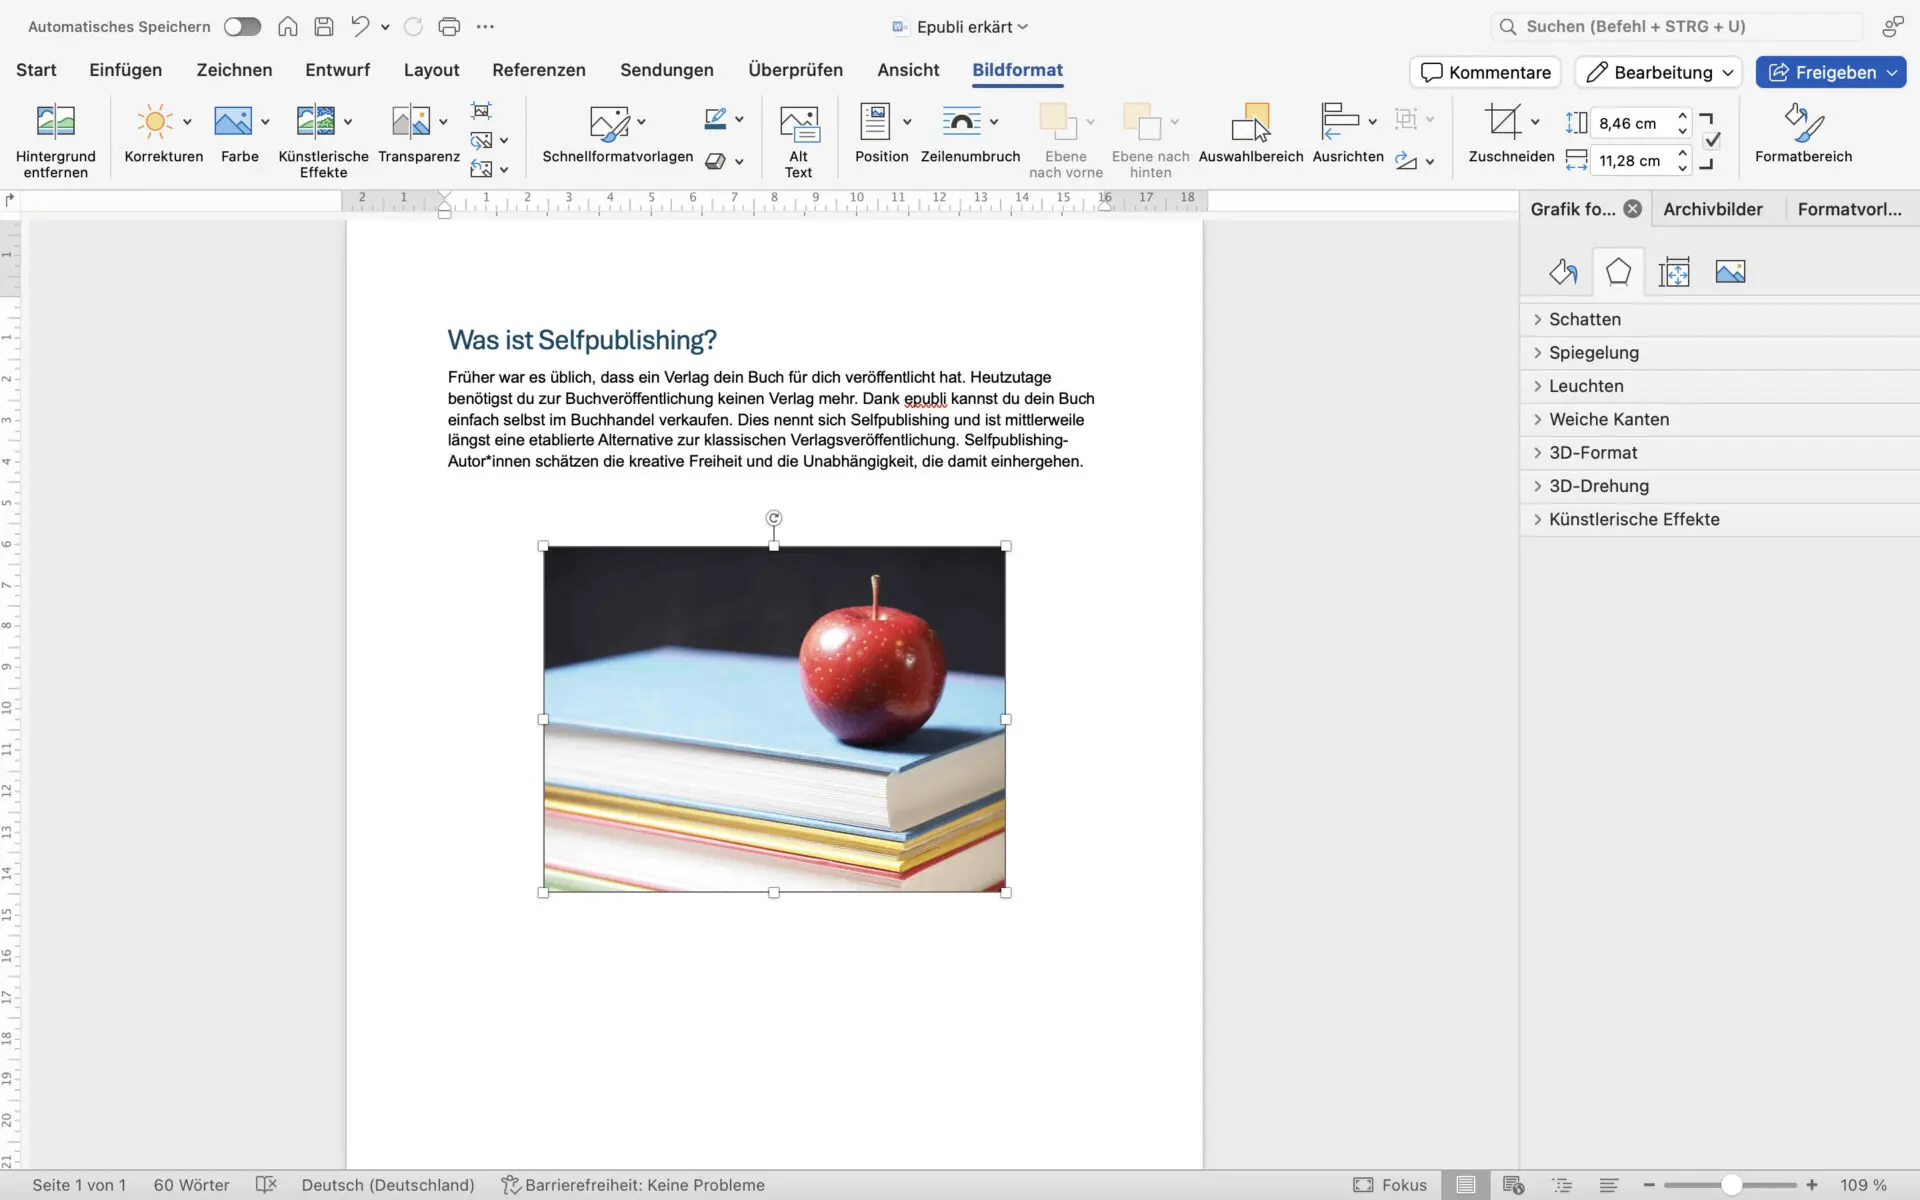Screen dimensions: 1920x1200
Task: Open the Einfügen ribbon tab
Action: [x=125, y=70]
